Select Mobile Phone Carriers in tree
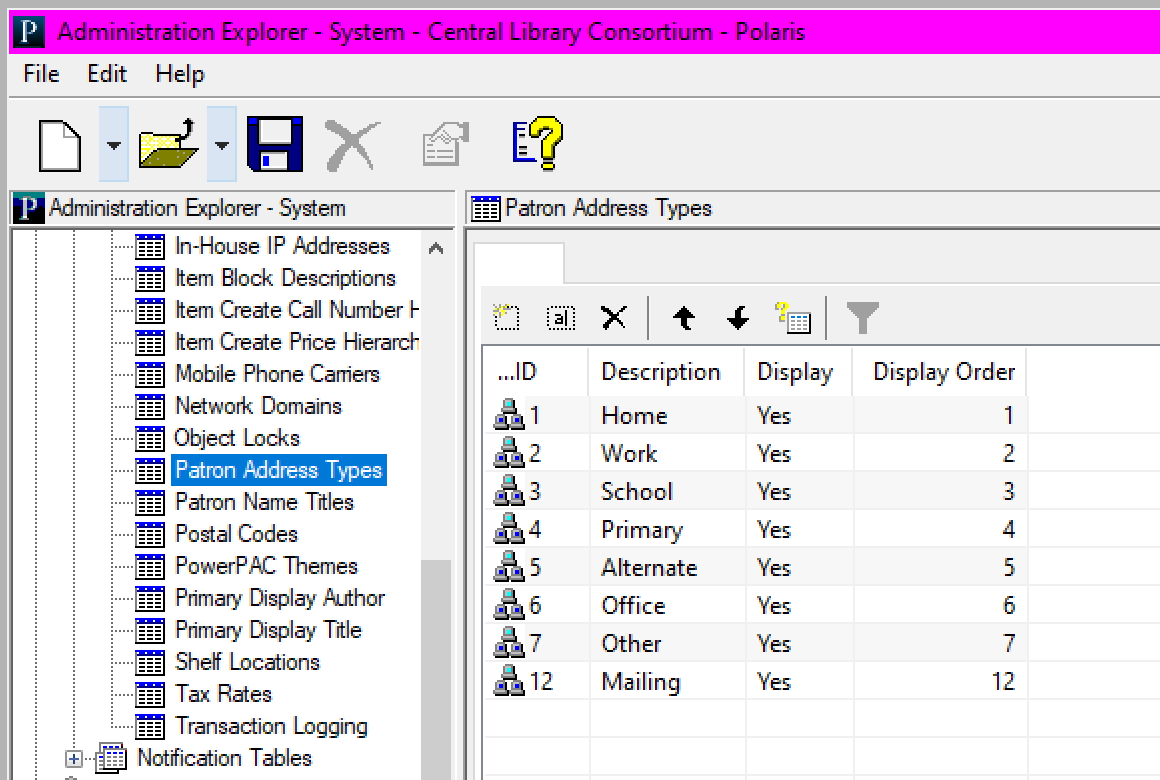 point(277,374)
